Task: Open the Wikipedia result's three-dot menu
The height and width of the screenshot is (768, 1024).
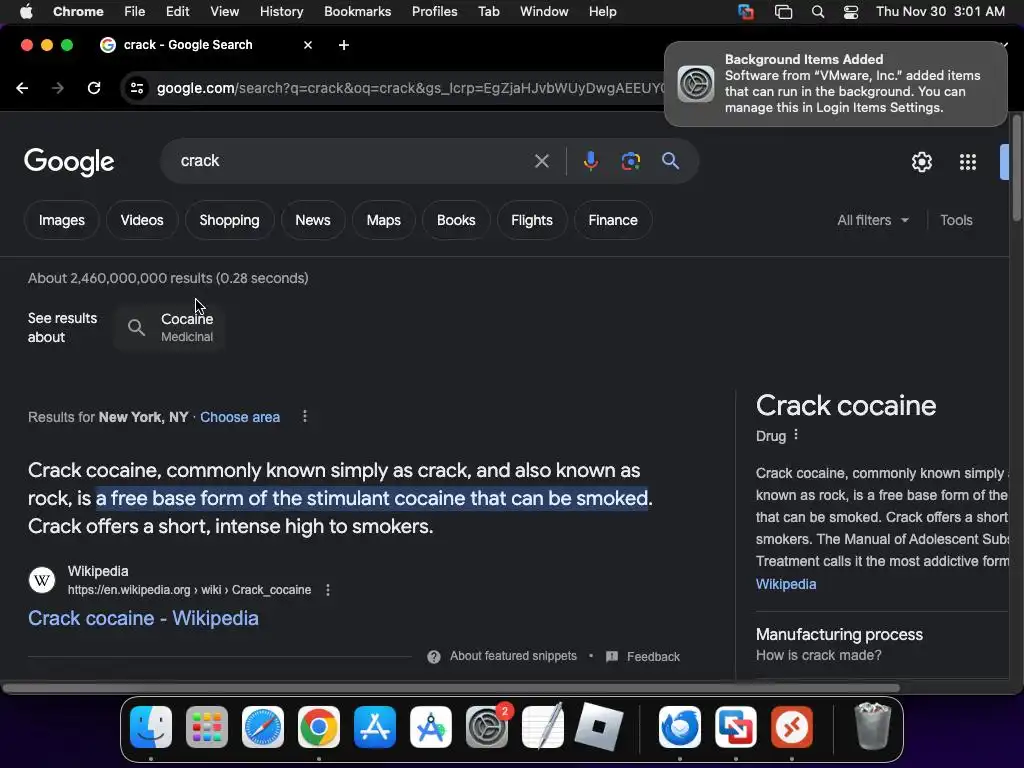Action: click(328, 590)
